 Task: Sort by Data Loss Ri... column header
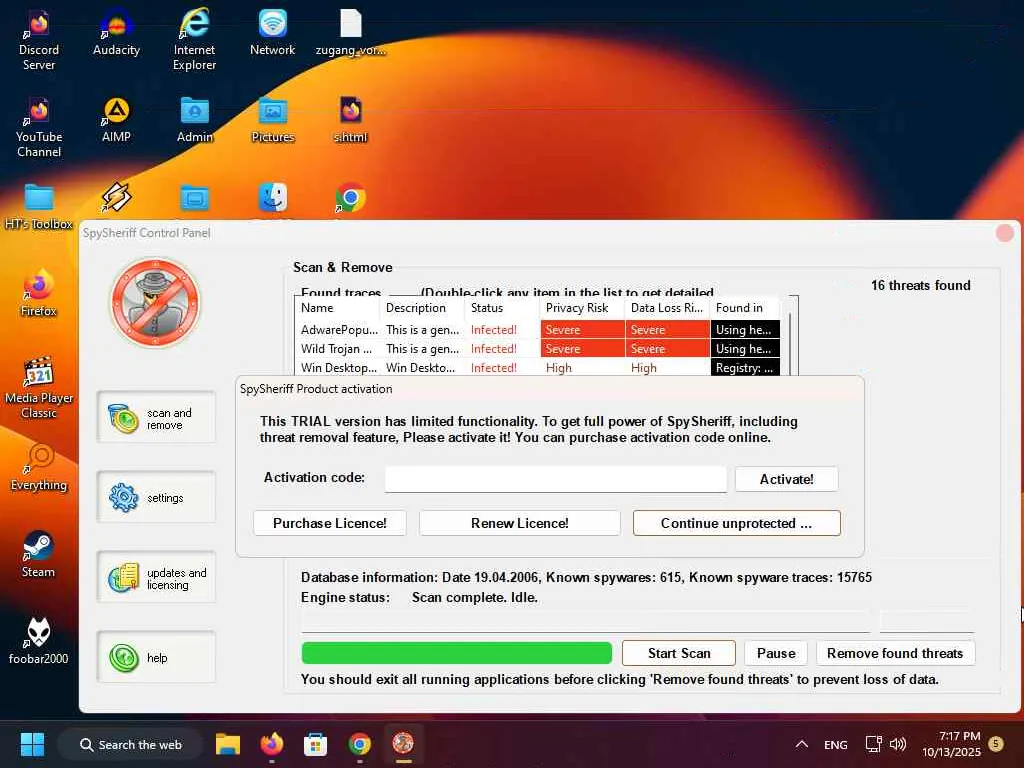tap(667, 308)
